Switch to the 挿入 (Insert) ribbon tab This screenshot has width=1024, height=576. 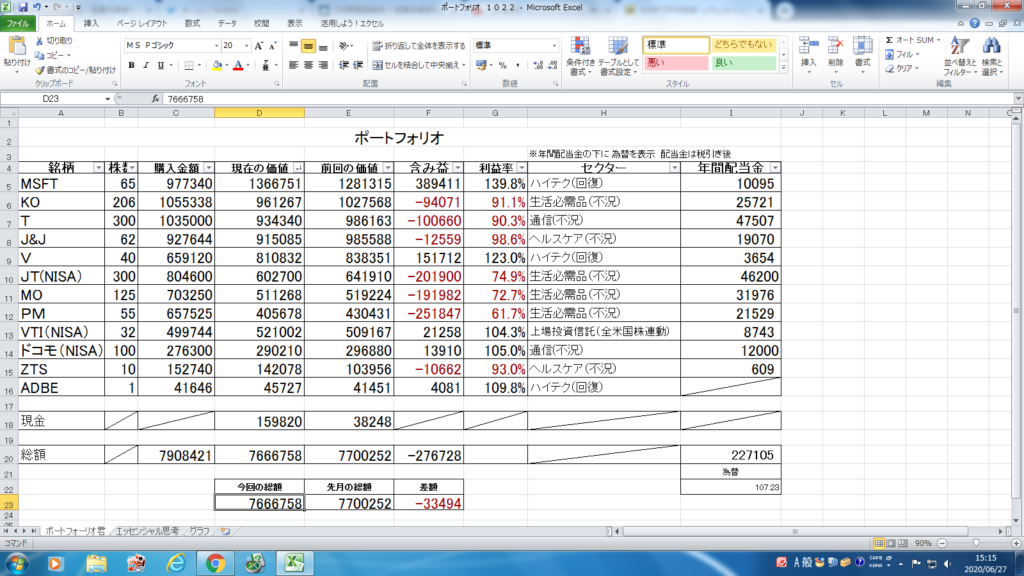tap(91, 24)
